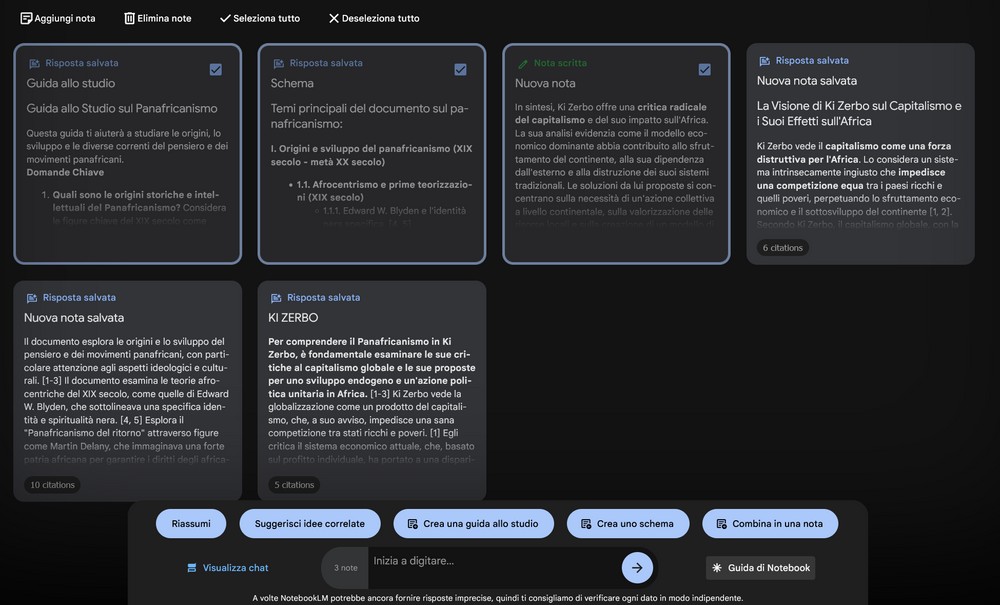Uncheck the Schema note checkbox
The width and height of the screenshot is (1000, 605).
point(460,69)
